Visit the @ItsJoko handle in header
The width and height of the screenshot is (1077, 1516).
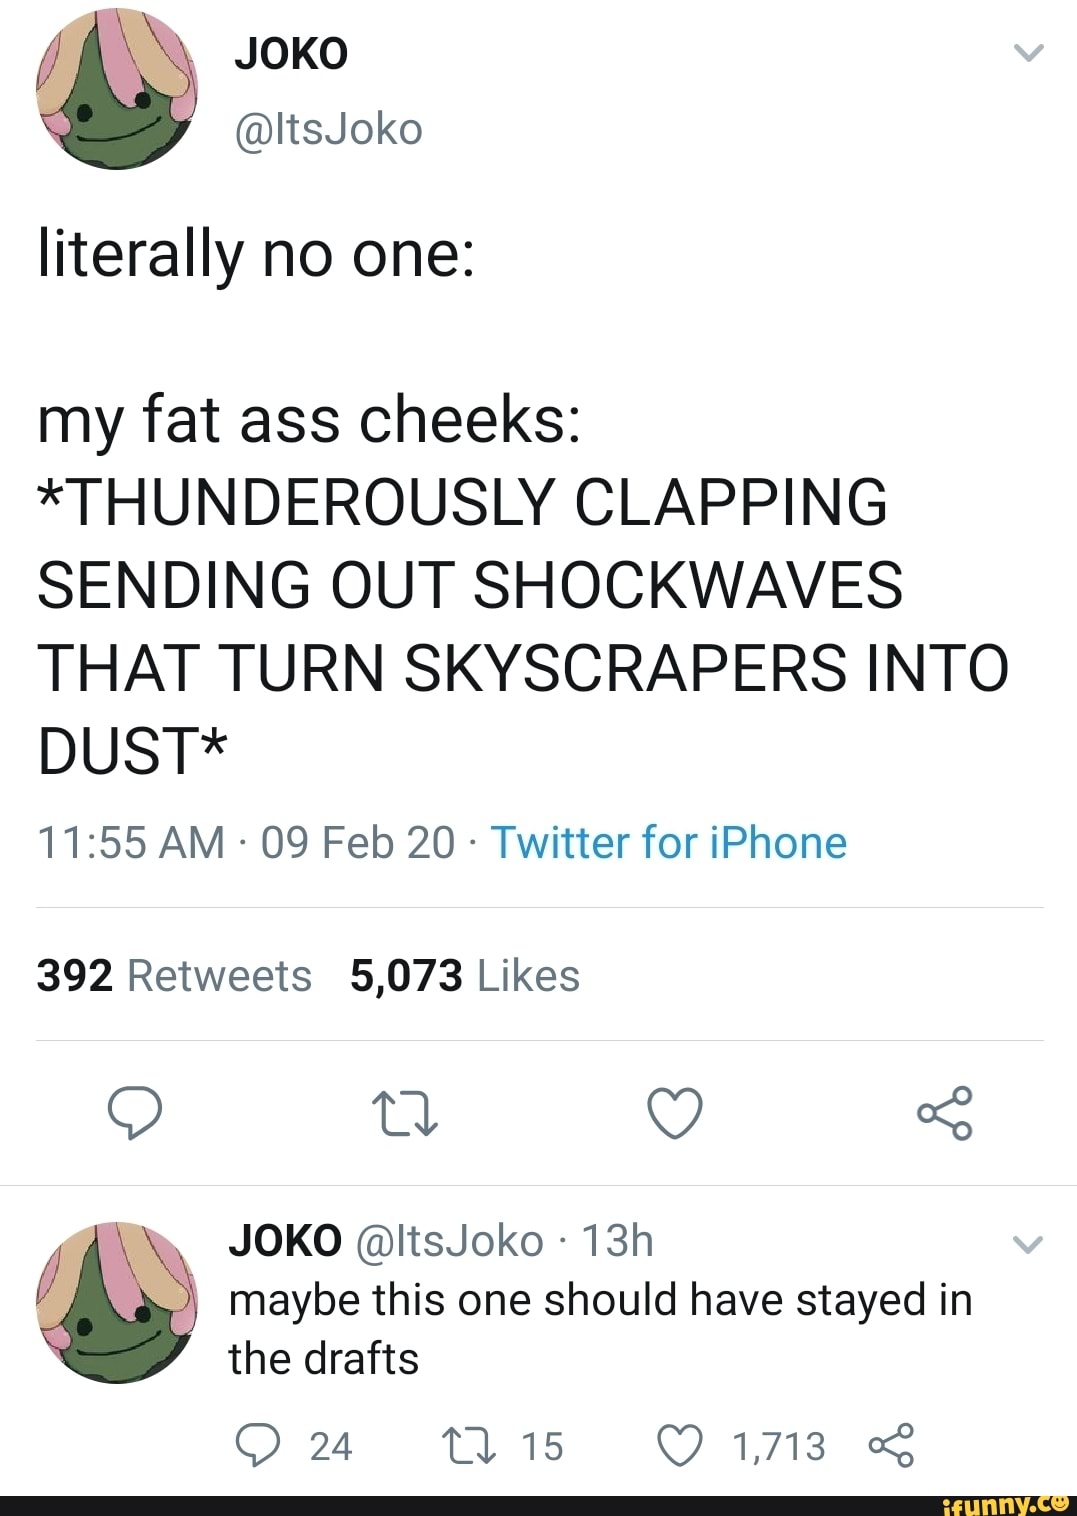tap(328, 130)
